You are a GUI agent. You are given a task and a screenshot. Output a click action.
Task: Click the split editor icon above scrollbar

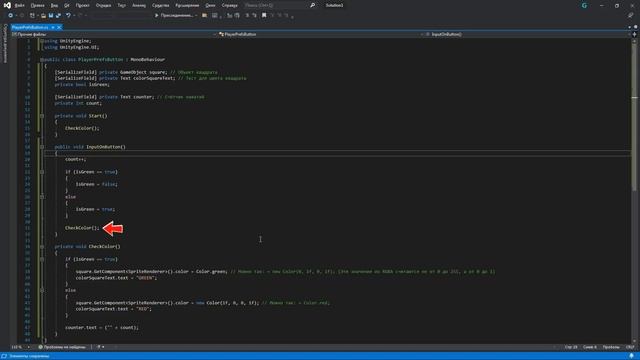(634, 34)
